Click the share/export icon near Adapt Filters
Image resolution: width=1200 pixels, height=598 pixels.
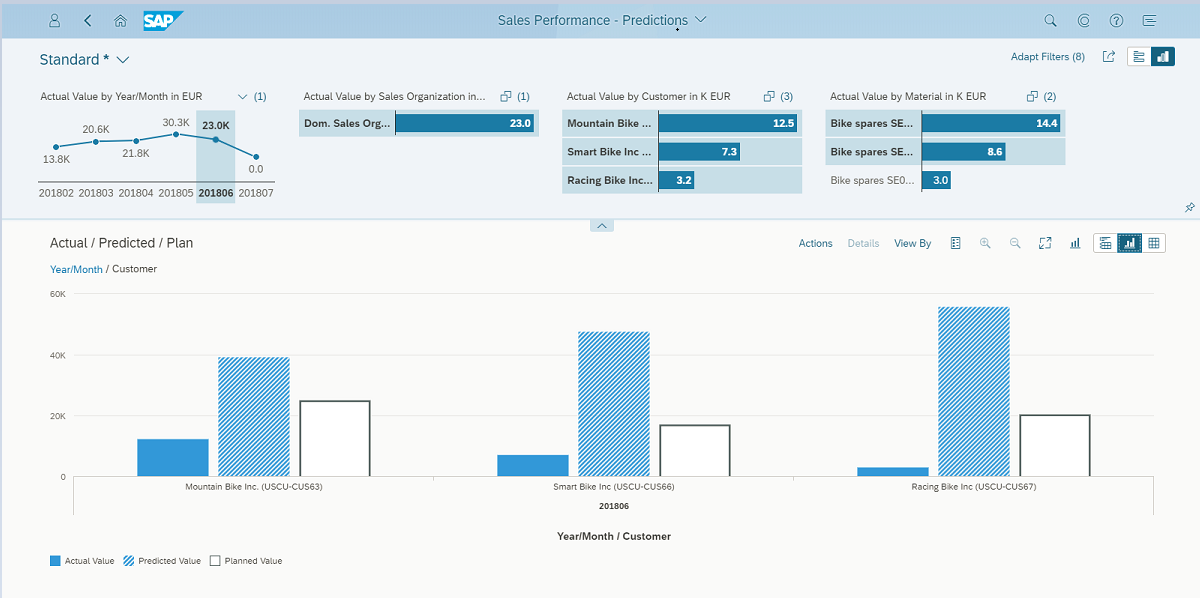pos(1108,56)
